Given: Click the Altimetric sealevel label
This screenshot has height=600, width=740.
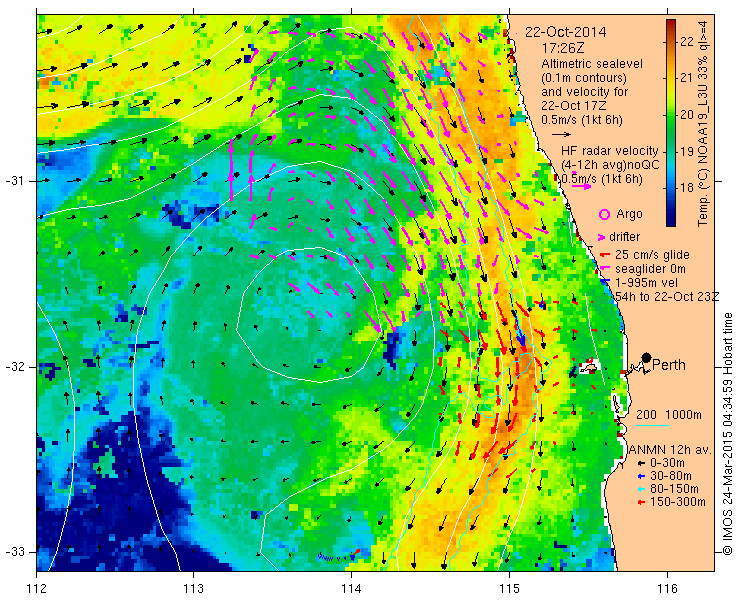Looking at the screenshot, I should coord(592,63).
